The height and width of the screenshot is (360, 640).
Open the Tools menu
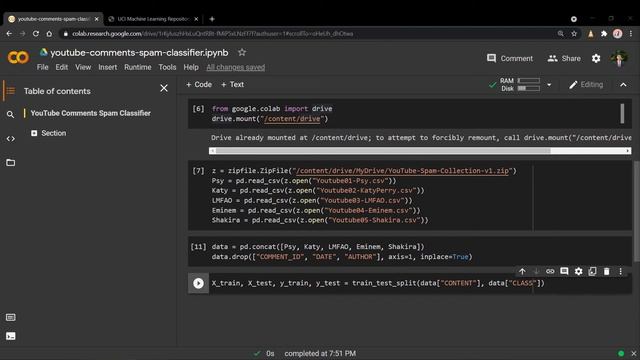(167, 67)
